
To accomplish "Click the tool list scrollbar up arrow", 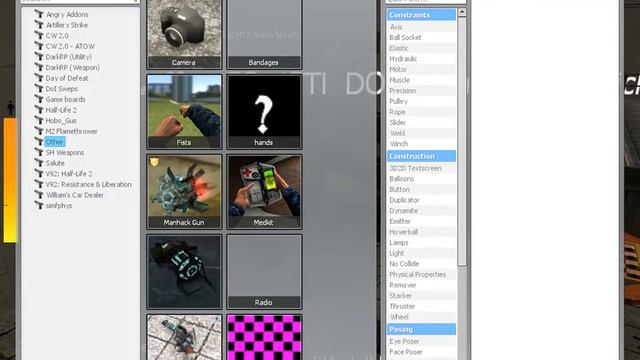I will coord(462,12).
